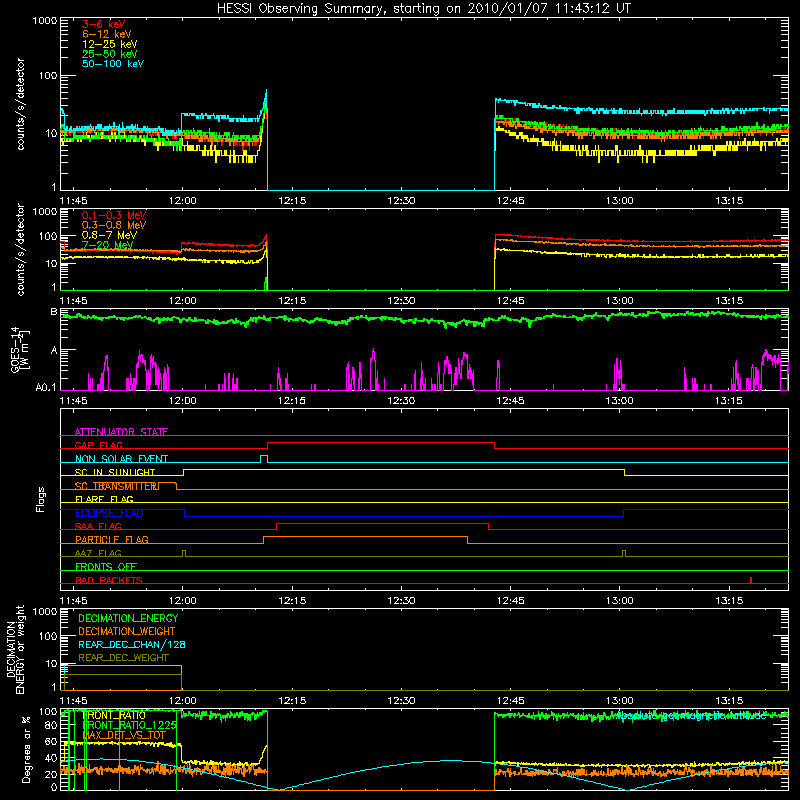Select the SC_IN_SUNLIGHT flag label
Image resolution: width=800 pixels, height=800 pixels.
click(x=115, y=472)
